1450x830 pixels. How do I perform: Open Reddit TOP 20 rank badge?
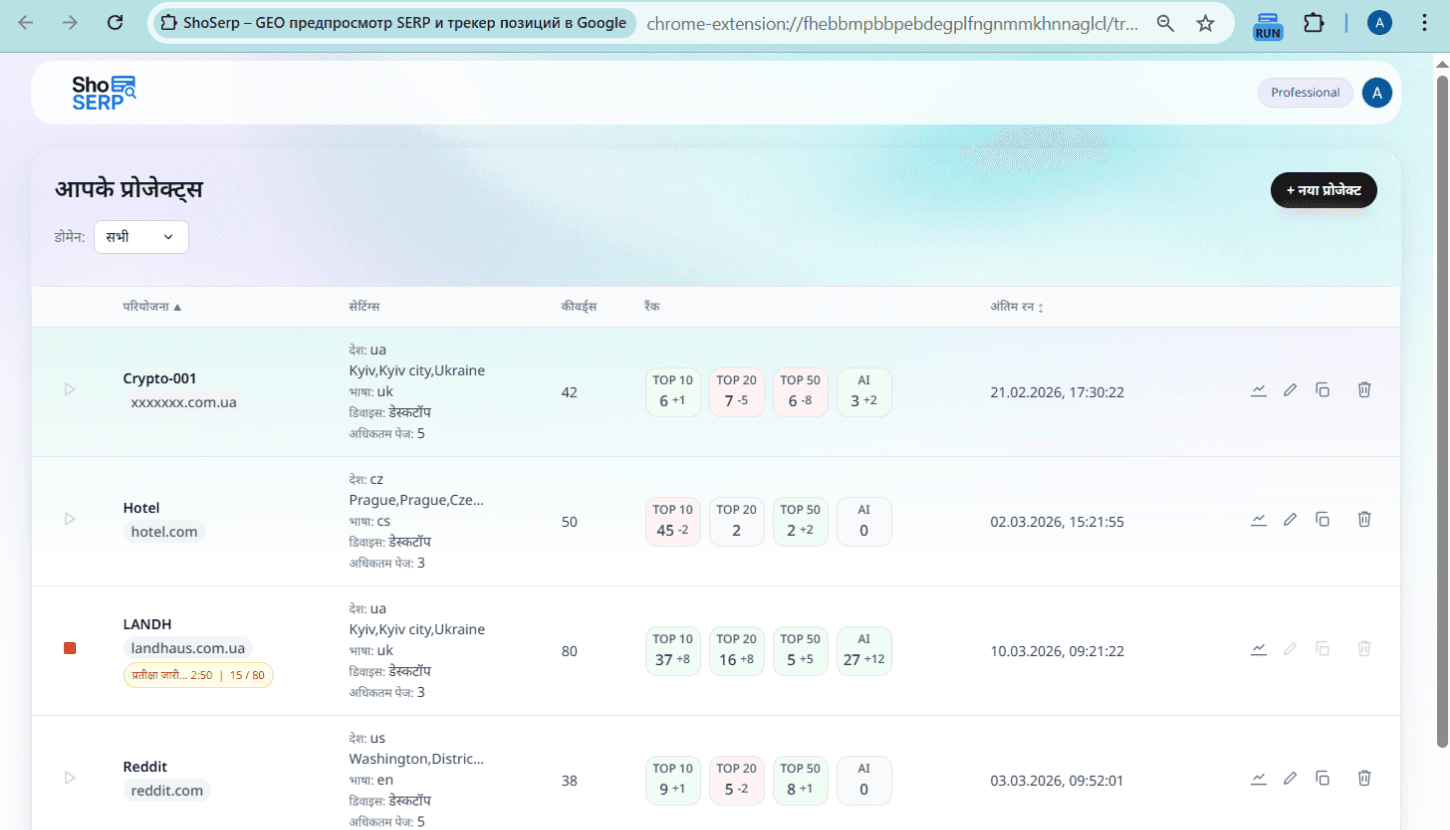[x=737, y=780]
